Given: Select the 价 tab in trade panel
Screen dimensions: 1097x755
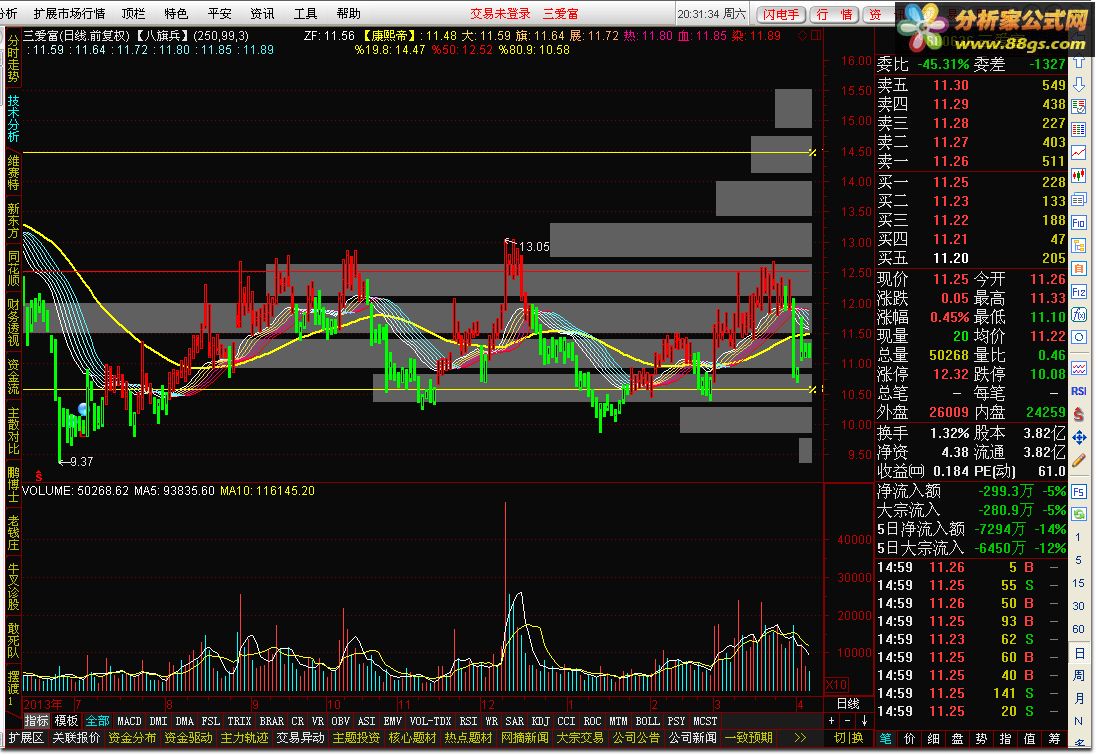Looking at the screenshot, I should 909,738.
